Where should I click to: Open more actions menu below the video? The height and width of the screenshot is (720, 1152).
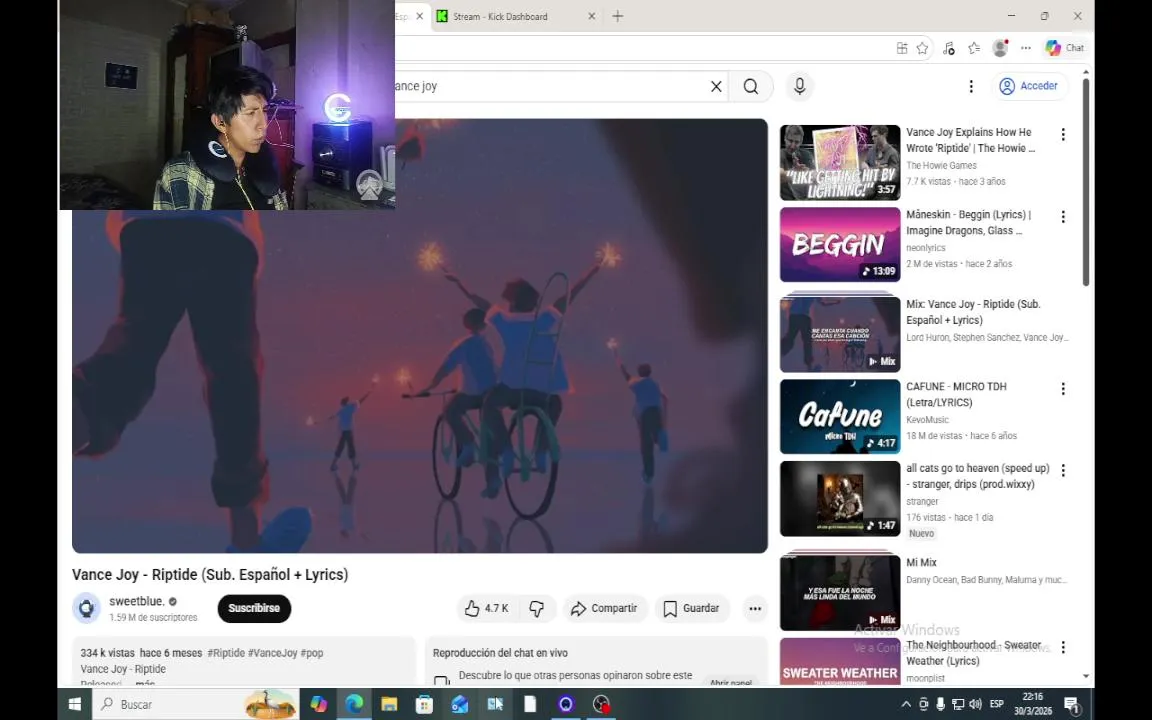pyautogui.click(x=755, y=608)
